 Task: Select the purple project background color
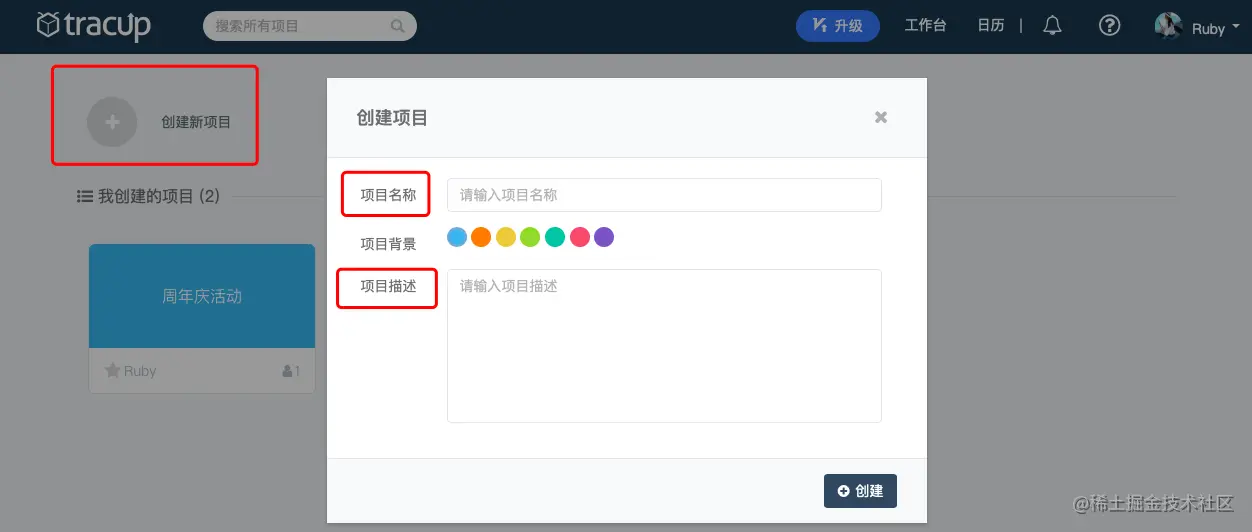pos(604,237)
